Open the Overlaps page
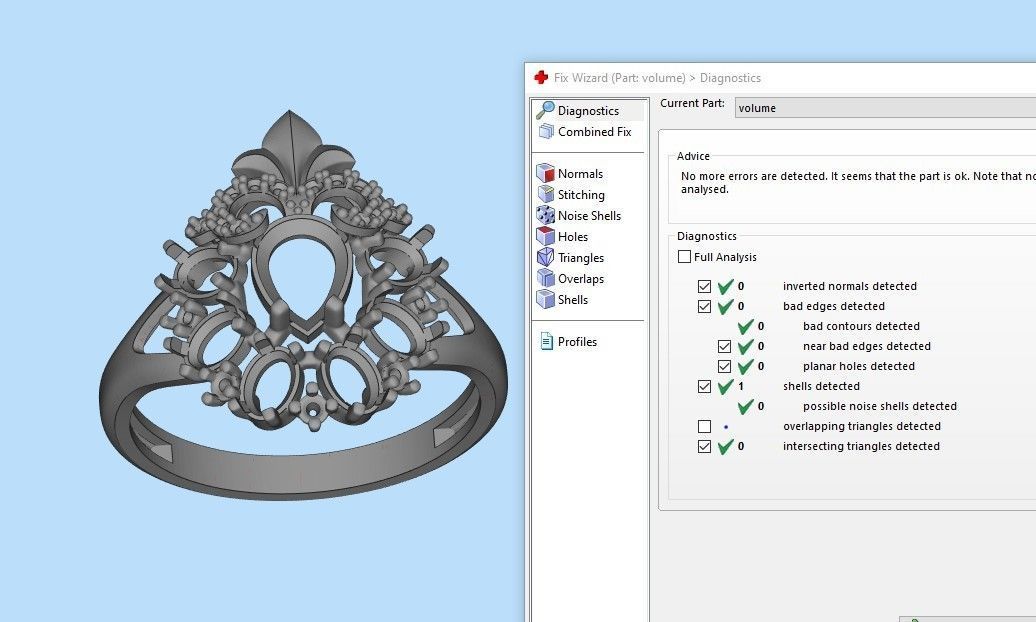Image resolution: width=1036 pixels, height=622 pixels. pos(580,279)
